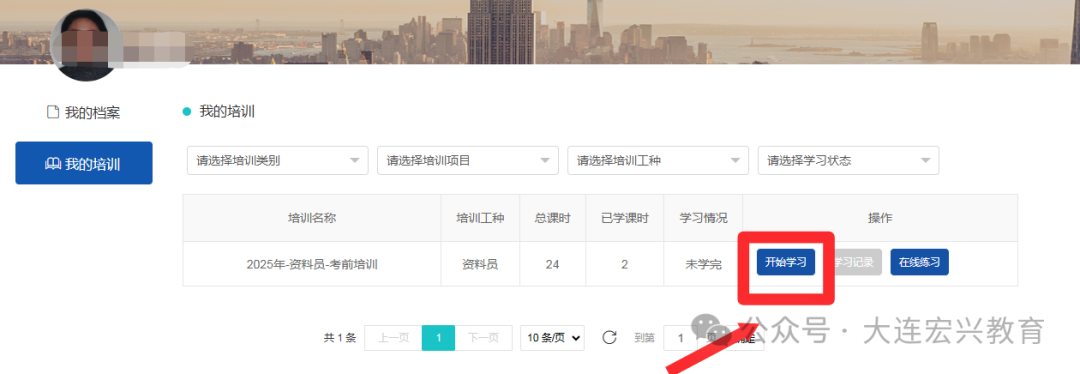The width and height of the screenshot is (1080, 374).
Task: Open 我的档案 in the sidebar
Action: pyautogui.click(x=83, y=112)
